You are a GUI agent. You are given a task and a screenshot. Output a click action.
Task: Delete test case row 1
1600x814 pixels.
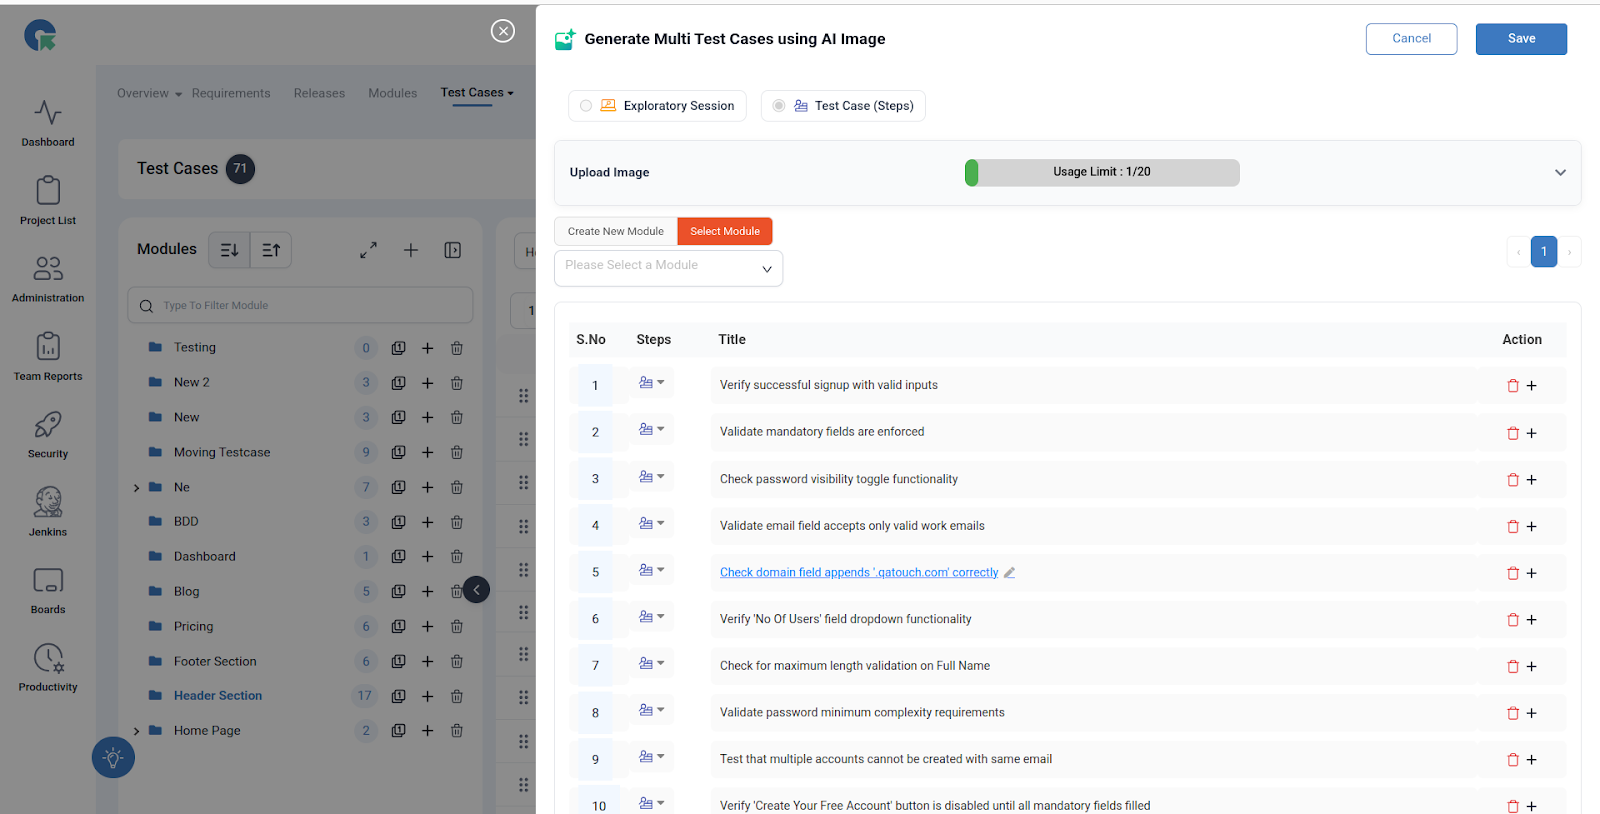click(1512, 386)
